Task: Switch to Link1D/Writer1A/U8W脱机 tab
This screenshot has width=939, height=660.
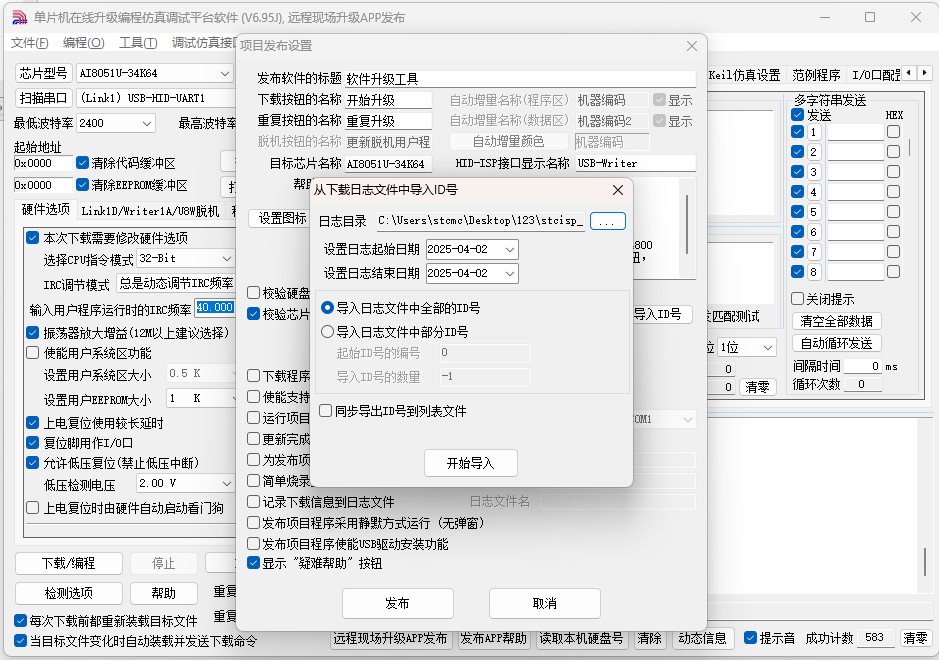Action: [x=150, y=211]
